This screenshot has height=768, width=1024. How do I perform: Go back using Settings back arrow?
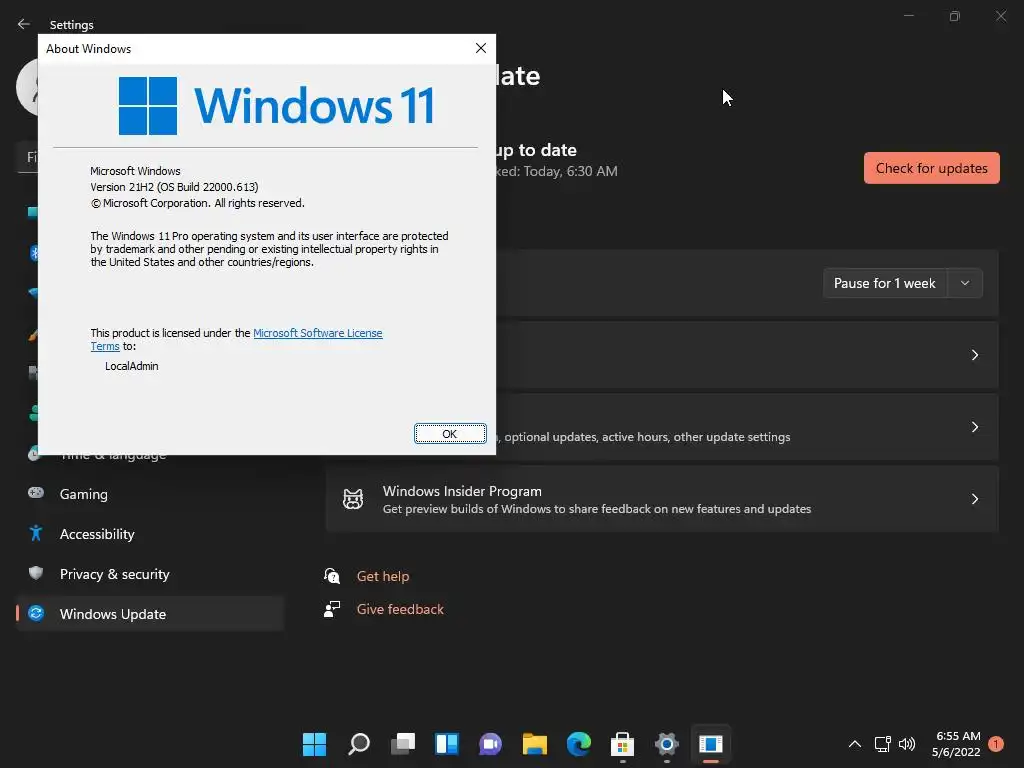[24, 24]
